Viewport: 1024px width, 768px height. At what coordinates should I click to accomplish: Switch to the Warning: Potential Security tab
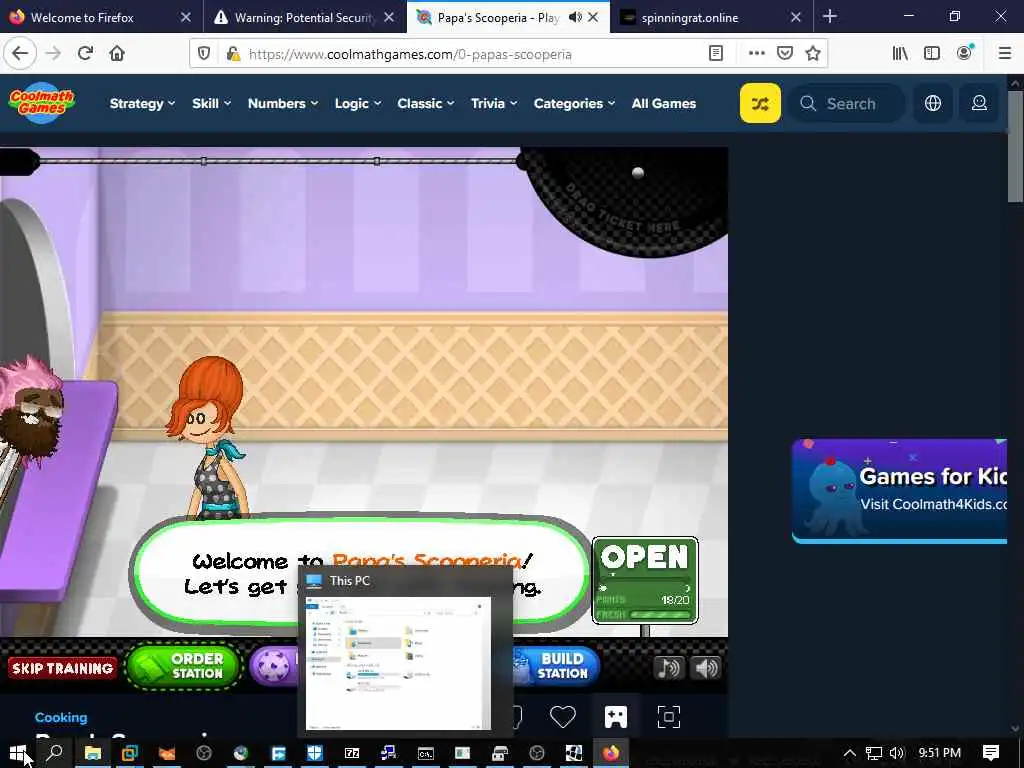click(x=305, y=18)
